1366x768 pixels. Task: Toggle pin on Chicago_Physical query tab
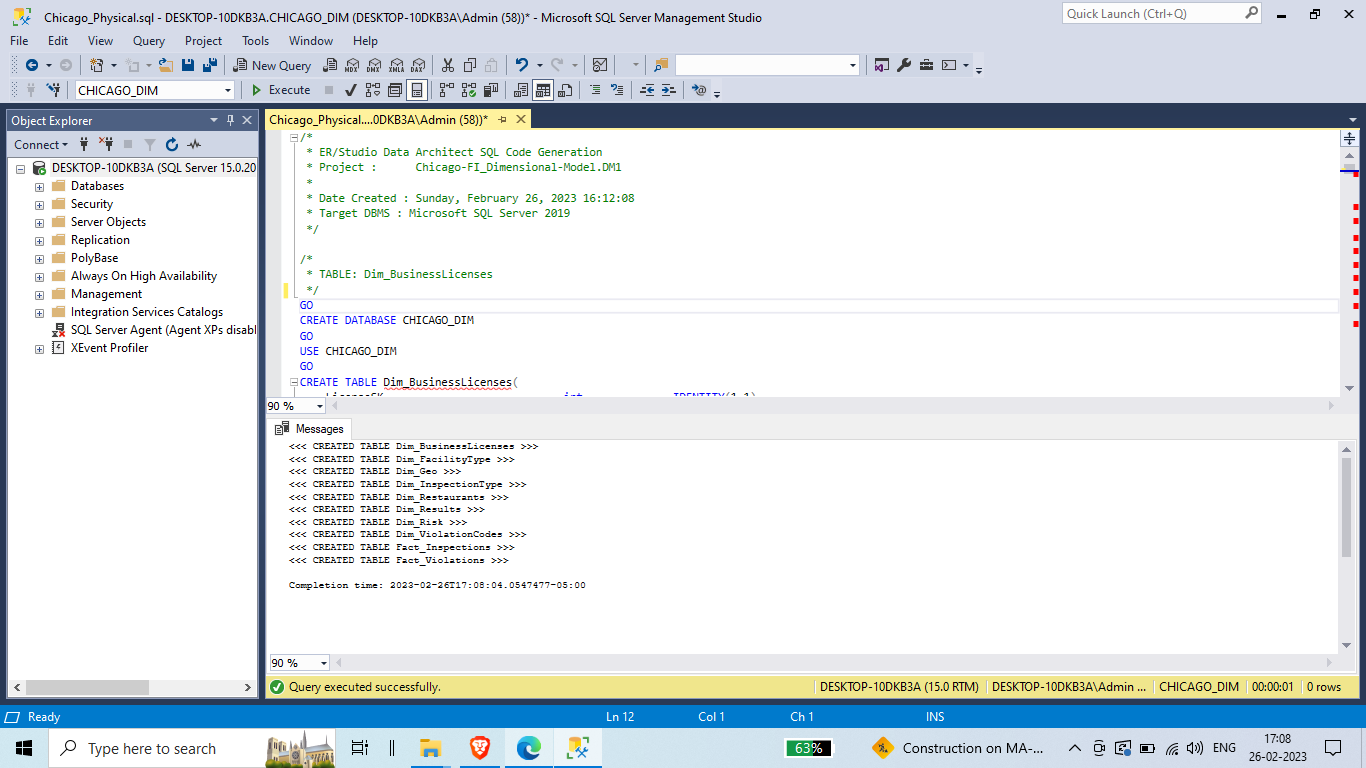coord(502,119)
